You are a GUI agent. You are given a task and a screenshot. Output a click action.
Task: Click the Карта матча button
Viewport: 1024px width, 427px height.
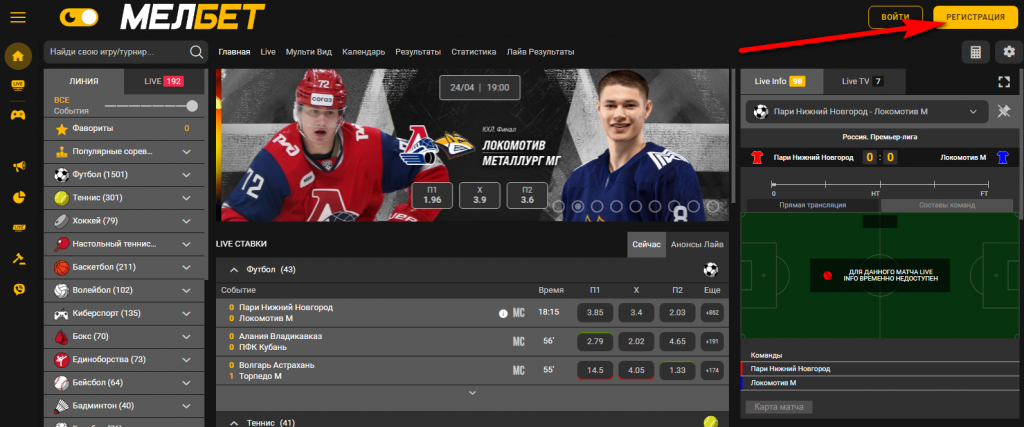[x=779, y=407]
